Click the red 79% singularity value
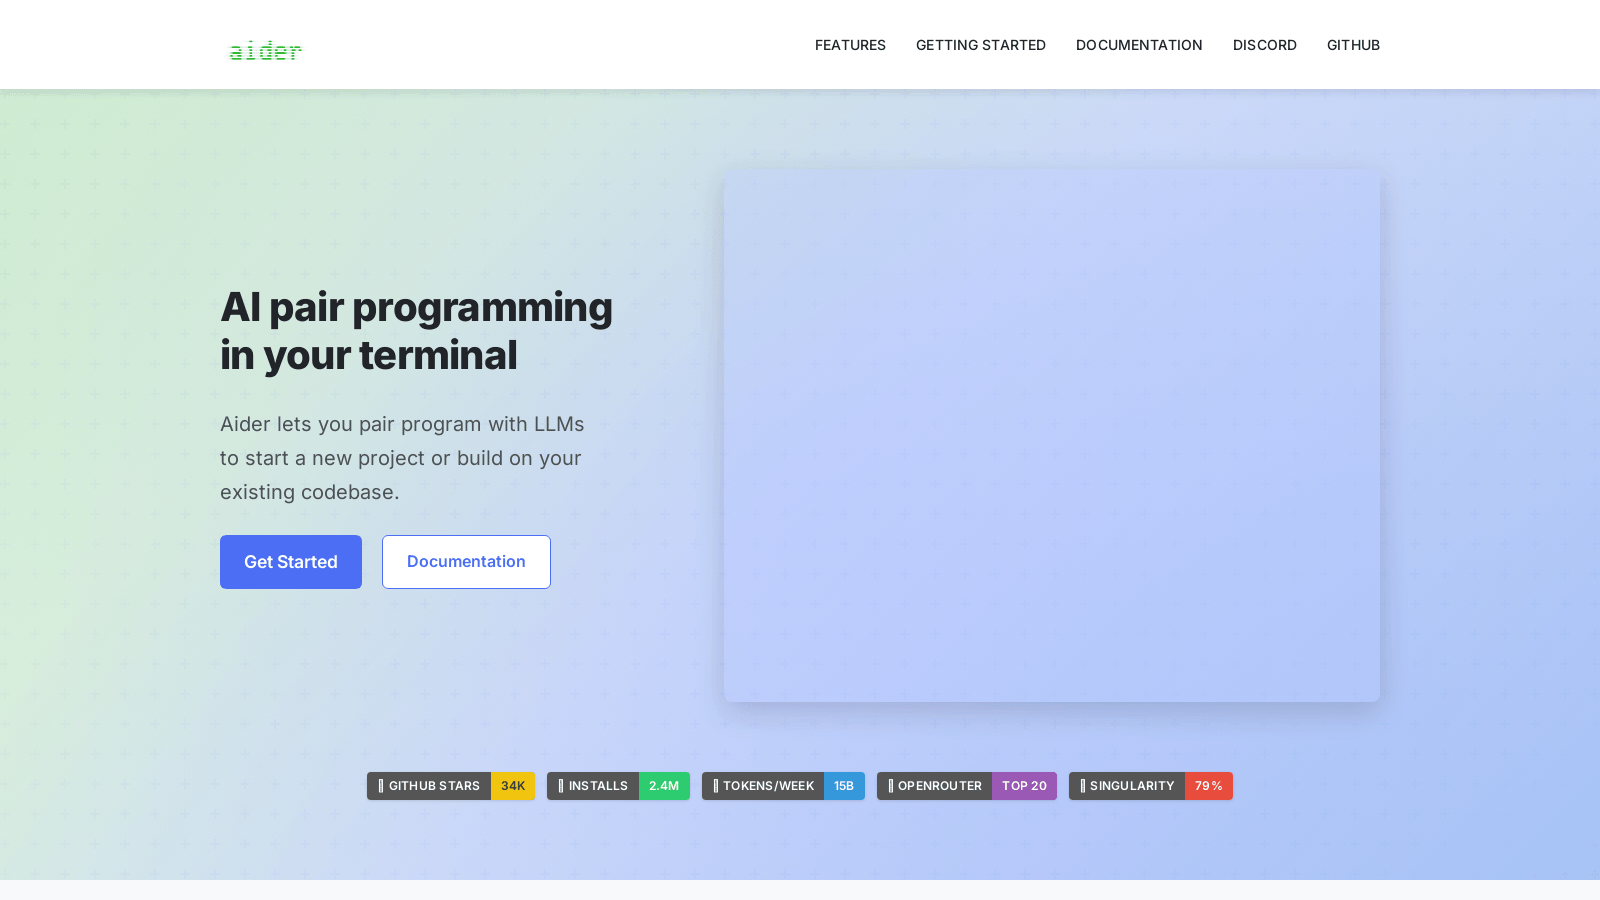 pyautogui.click(x=1209, y=786)
